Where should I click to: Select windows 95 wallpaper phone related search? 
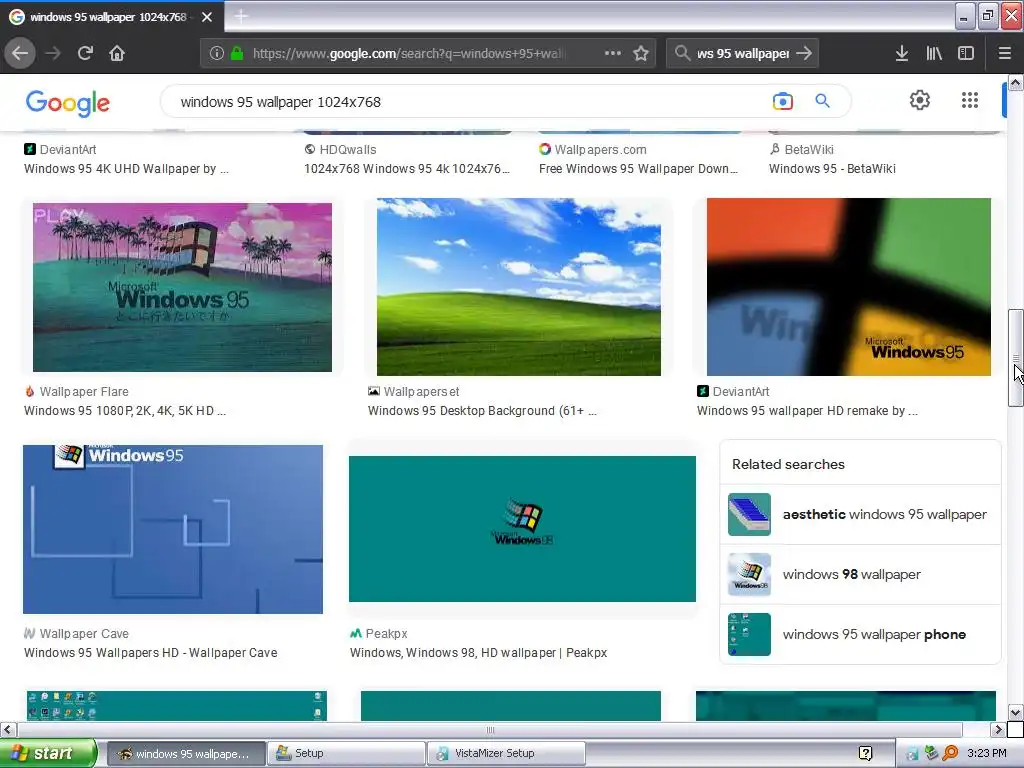coord(860,634)
